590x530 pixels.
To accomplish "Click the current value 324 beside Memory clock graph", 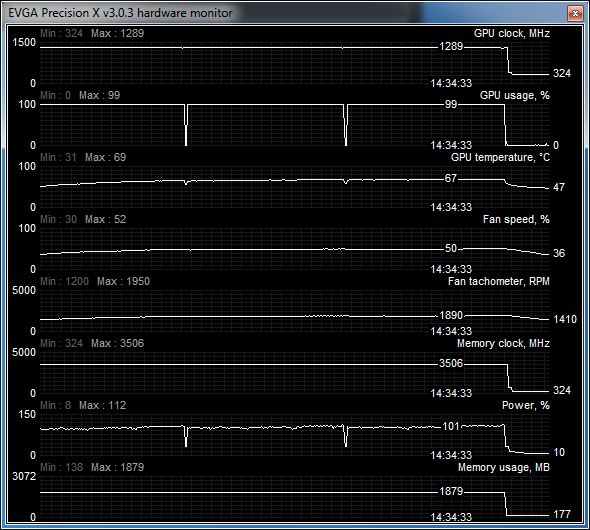I will pyautogui.click(x=562, y=391).
